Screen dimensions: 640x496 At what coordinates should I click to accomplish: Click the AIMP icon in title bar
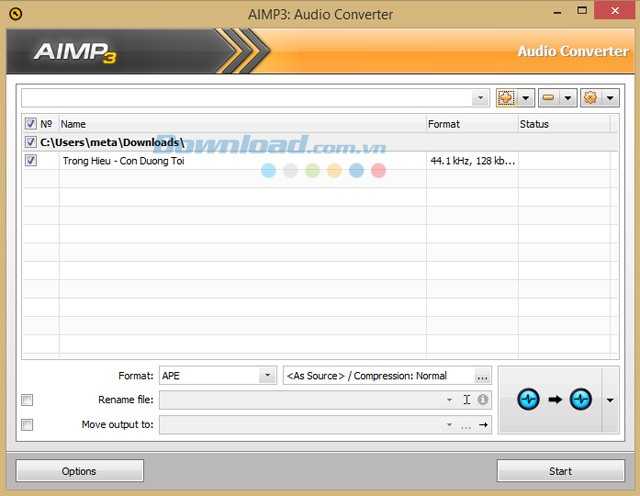click(x=14, y=14)
